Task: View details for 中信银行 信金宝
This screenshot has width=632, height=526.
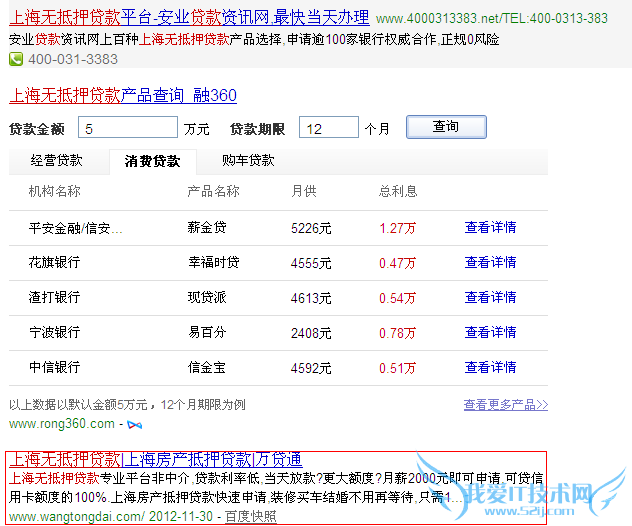Action: point(490,368)
